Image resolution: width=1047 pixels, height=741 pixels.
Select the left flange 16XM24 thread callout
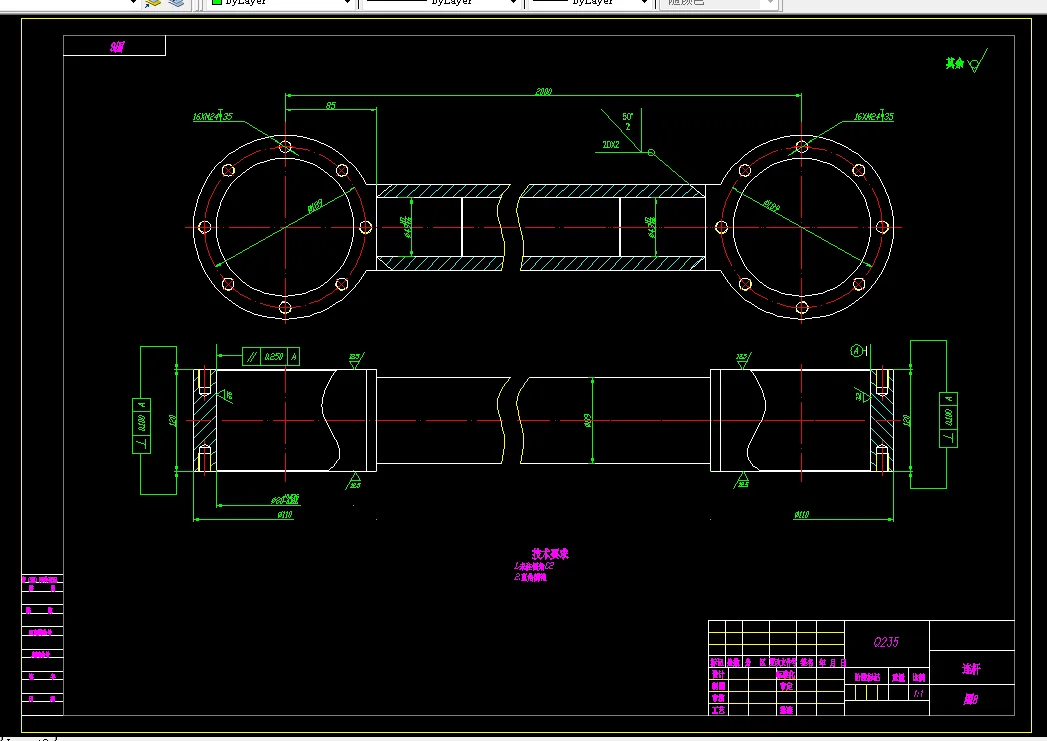pos(213,116)
